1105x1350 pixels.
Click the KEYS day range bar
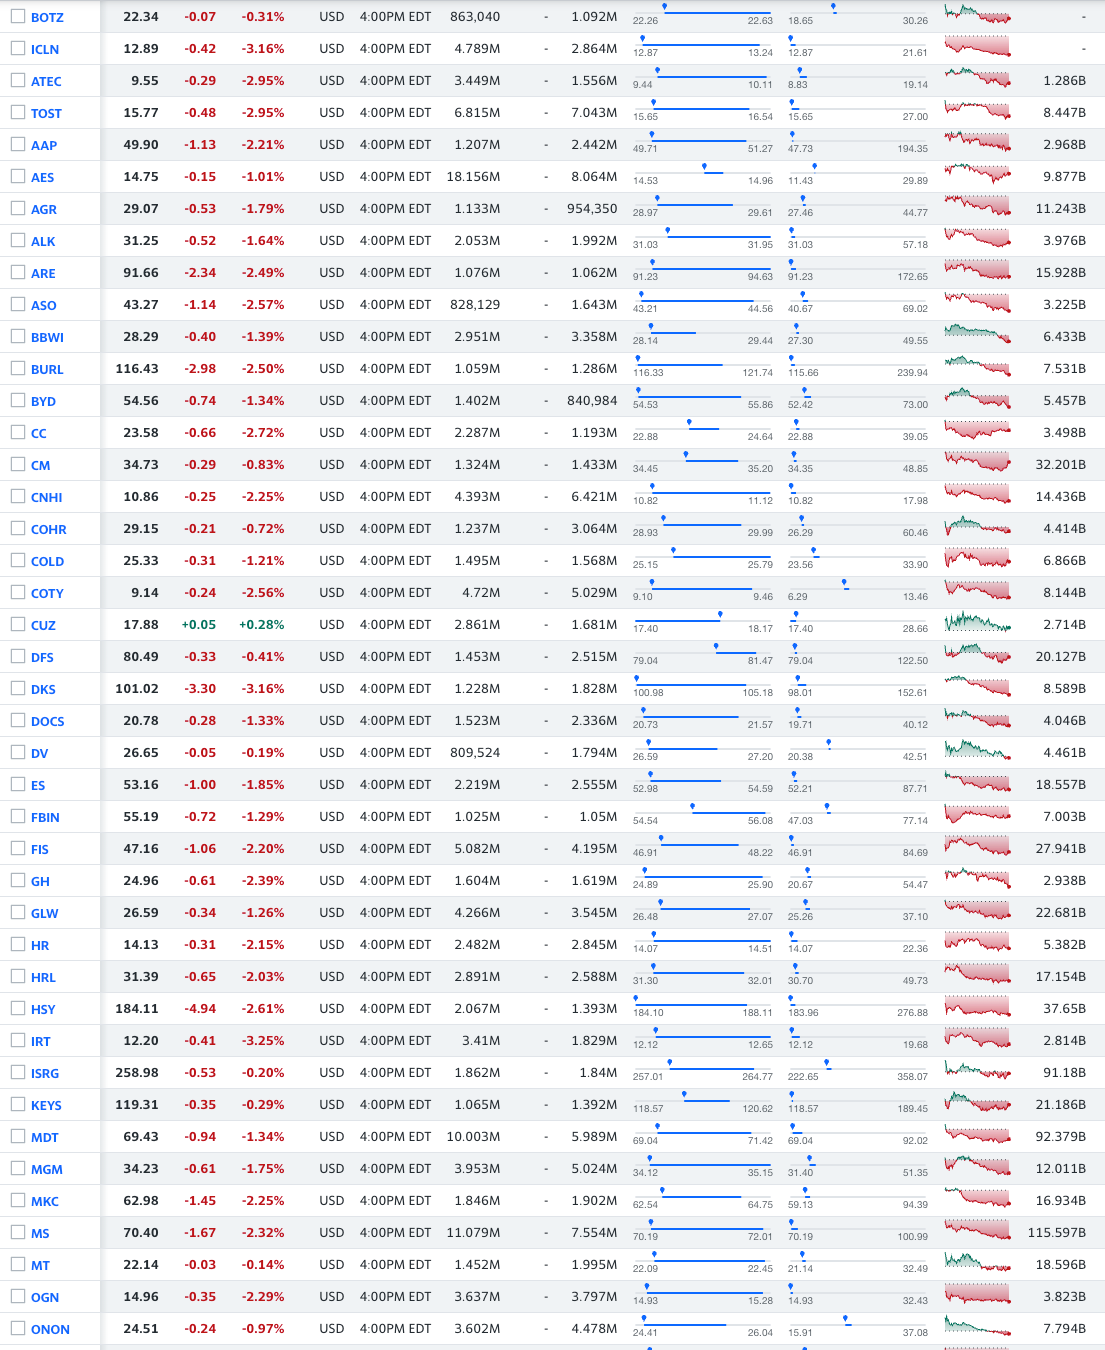(703, 1102)
